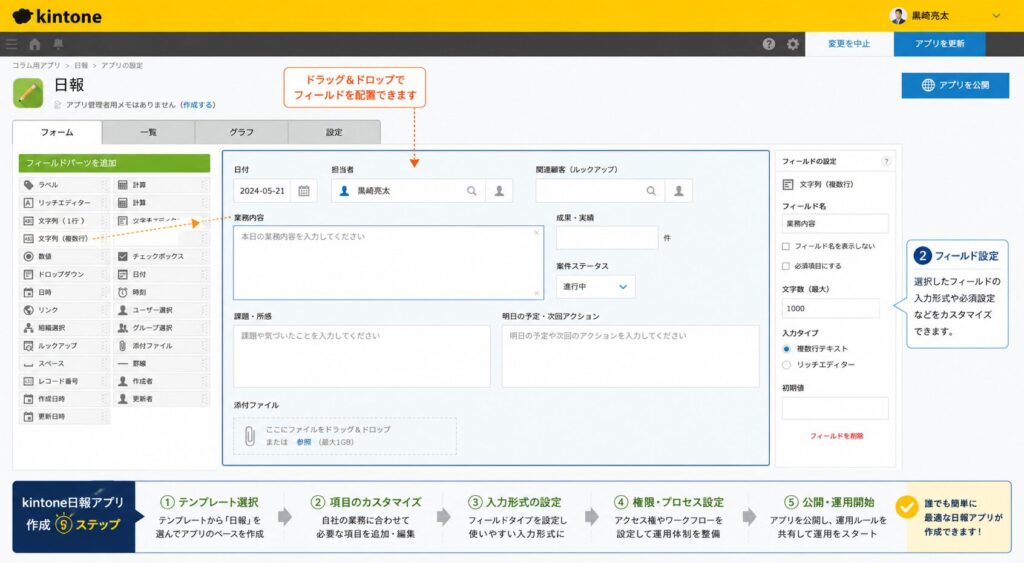This screenshot has height=563, width=1024.
Task: Click the 成果・実績 number input
Action: click(607, 238)
